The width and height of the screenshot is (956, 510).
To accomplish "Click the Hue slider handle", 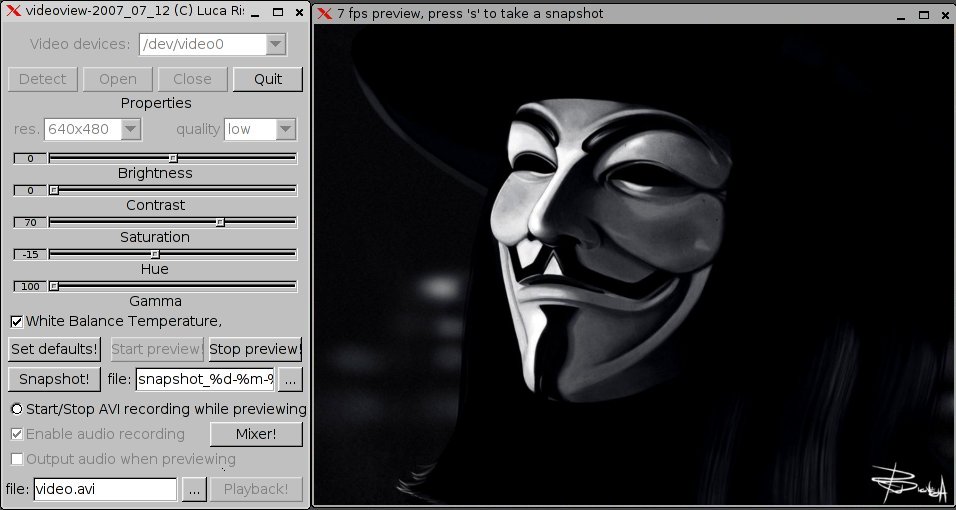I will [x=155, y=254].
